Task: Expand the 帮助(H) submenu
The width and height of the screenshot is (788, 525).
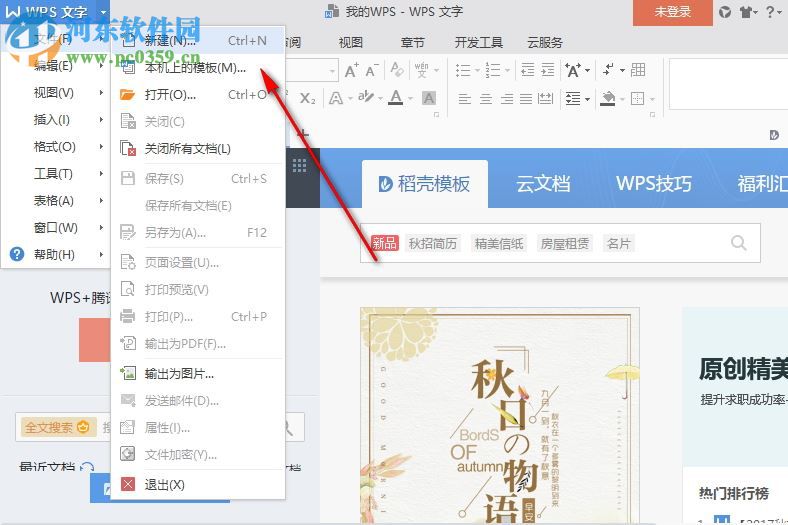Action: (x=55, y=255)
